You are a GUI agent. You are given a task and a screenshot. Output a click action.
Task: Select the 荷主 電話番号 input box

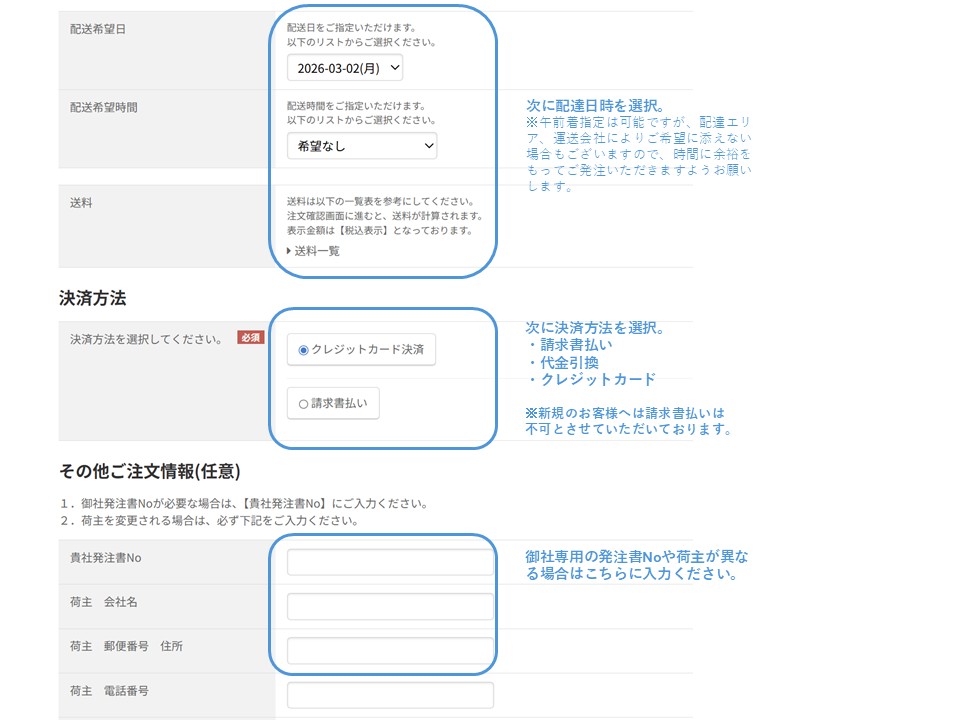[x=390, y=694]
